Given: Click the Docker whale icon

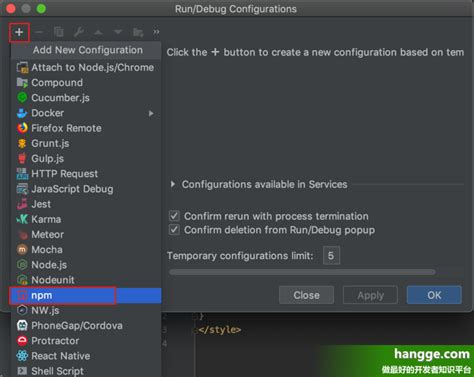Looking at the screenshot, I should click(x=22, y=113).
